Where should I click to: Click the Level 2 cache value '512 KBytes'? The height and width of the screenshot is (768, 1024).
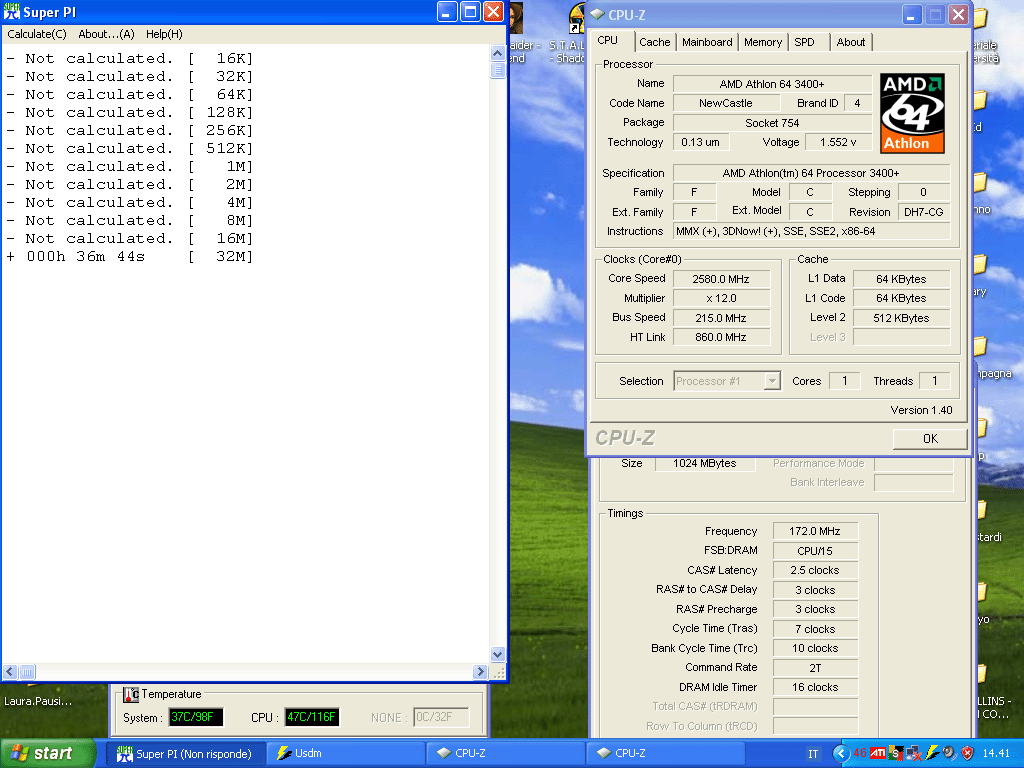[x=901, y=318]
